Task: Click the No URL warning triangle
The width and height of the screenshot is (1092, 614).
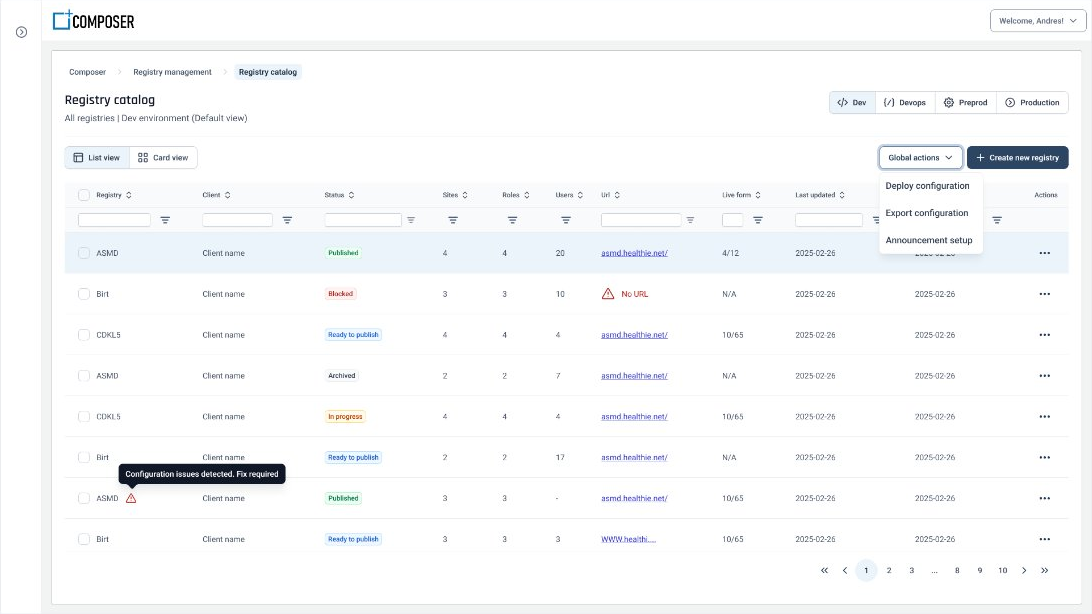Action: (608, 294)
